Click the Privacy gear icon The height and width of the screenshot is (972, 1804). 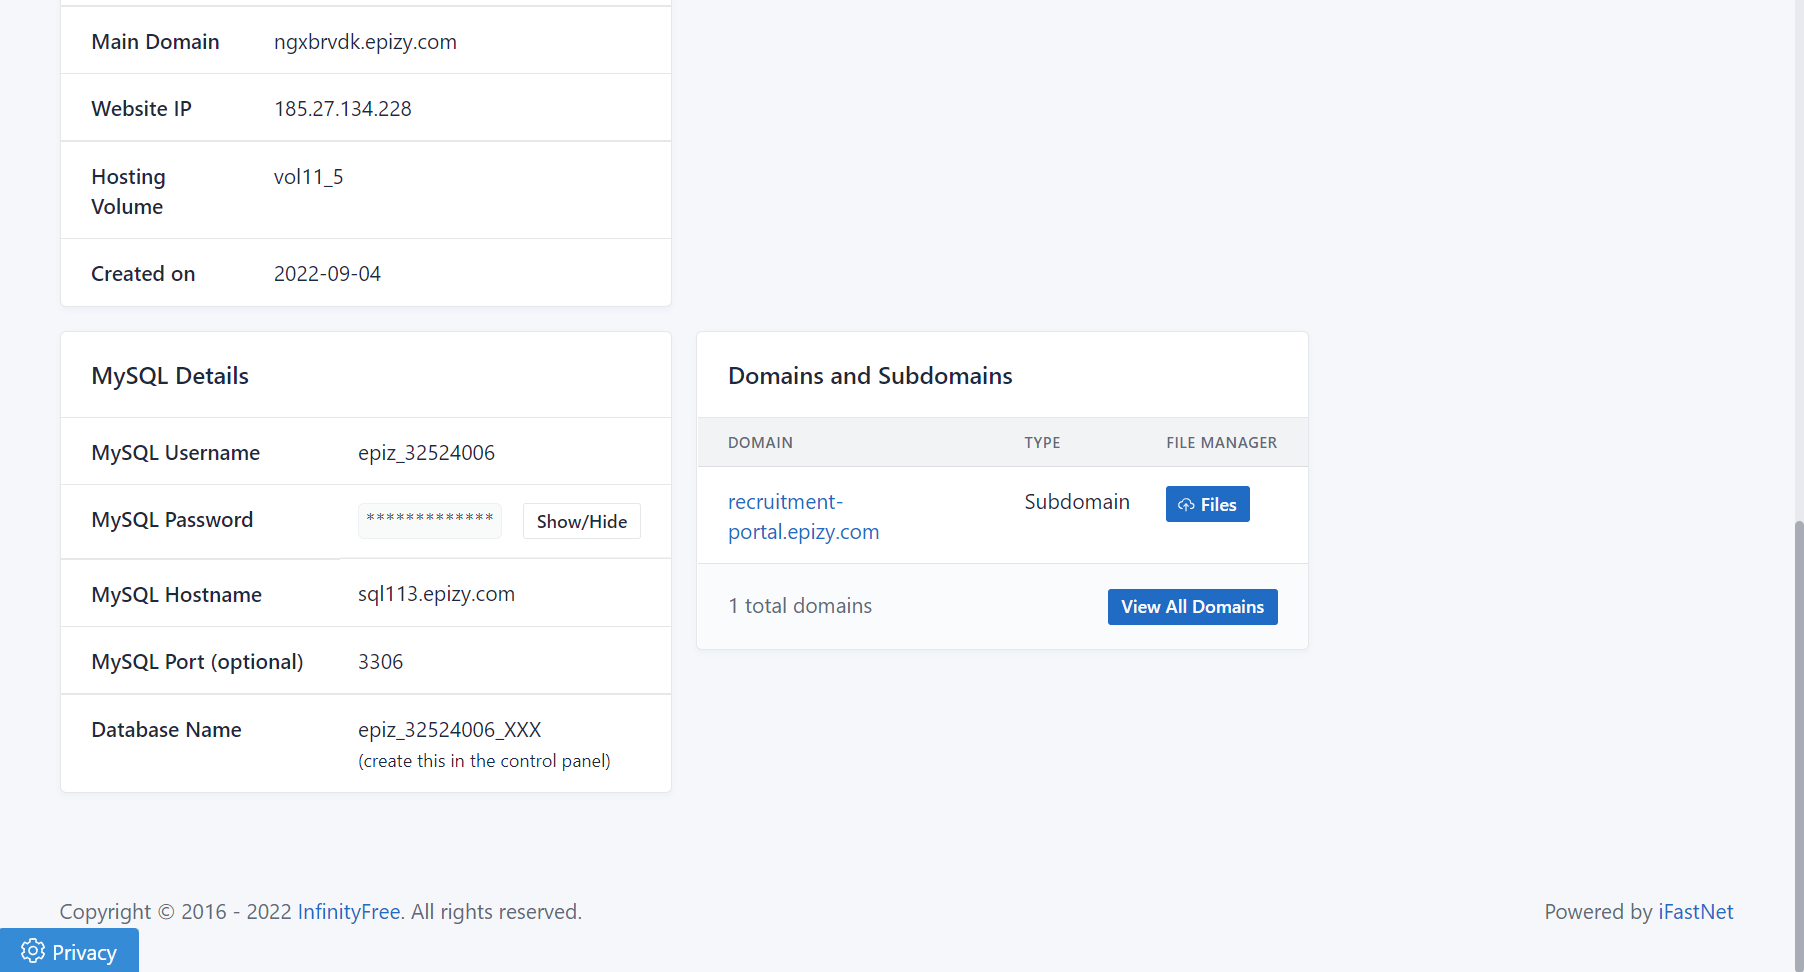click(33, 951)
